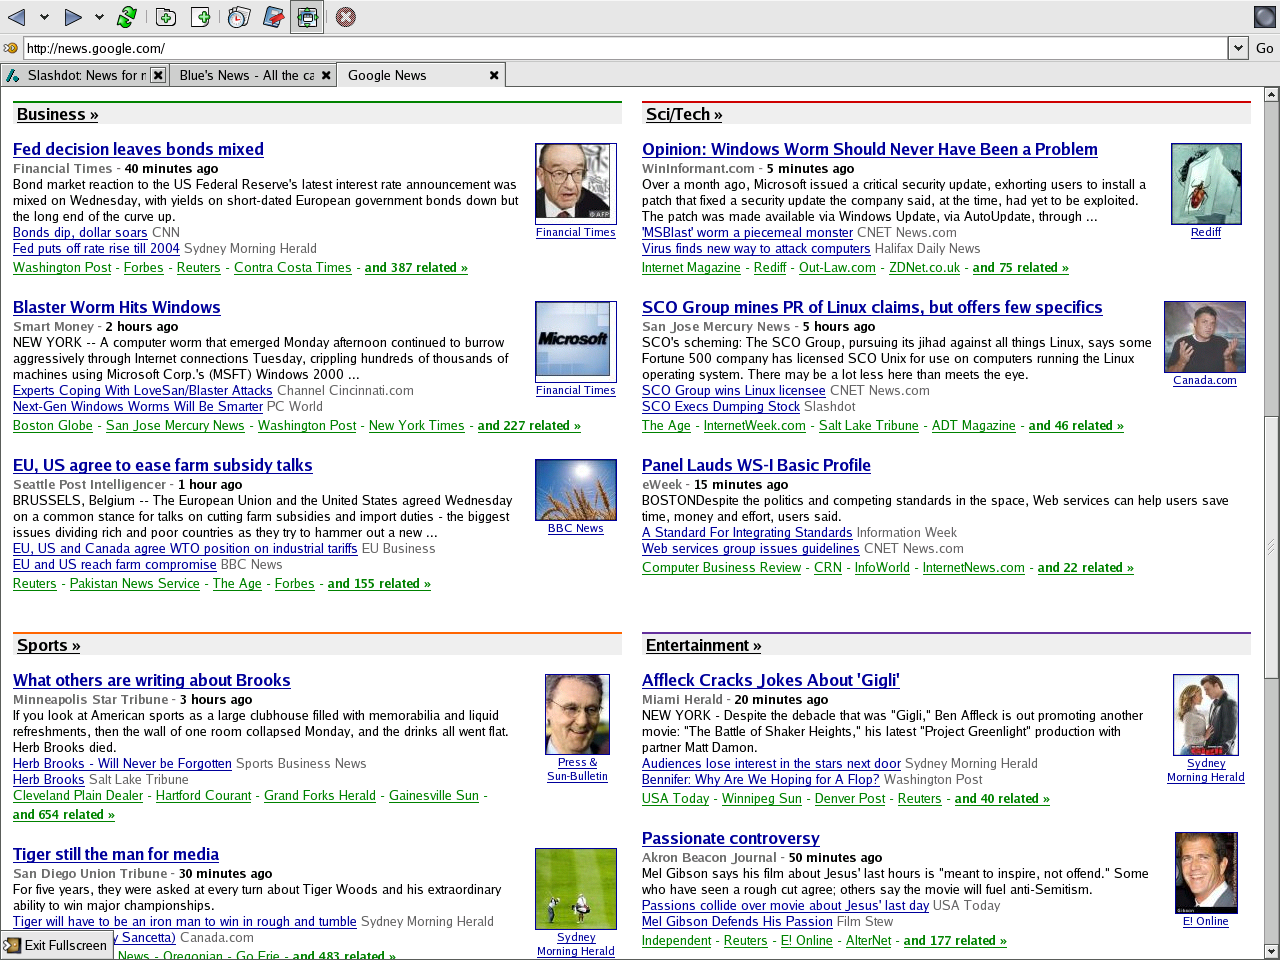Open the Business section heading
1280x960 pixels.
tap(57, 114)
